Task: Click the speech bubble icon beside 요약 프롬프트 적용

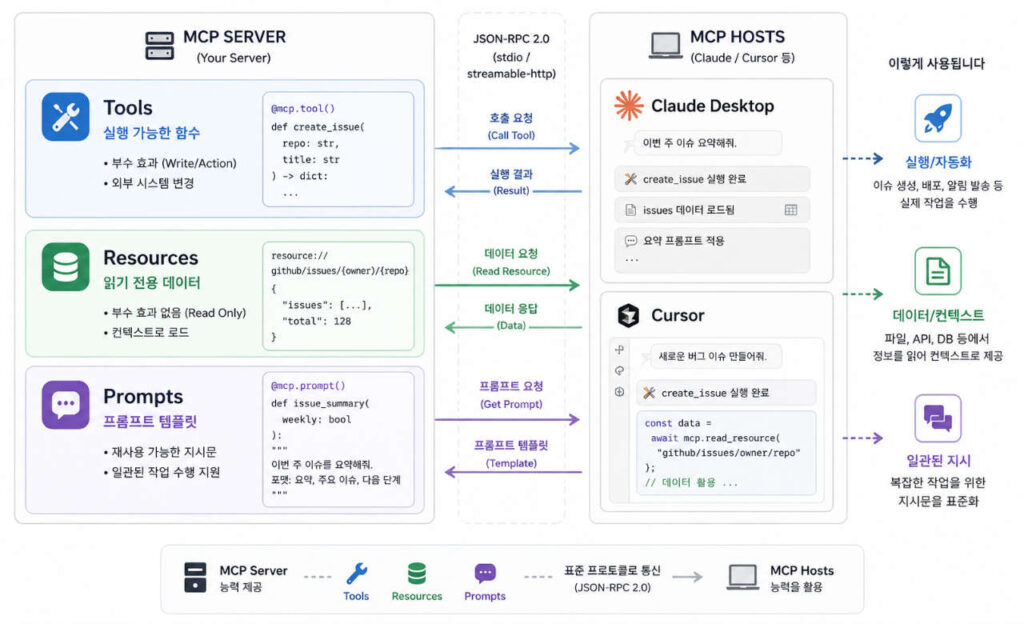Action: pyautogui.click(x=630, y=241)
